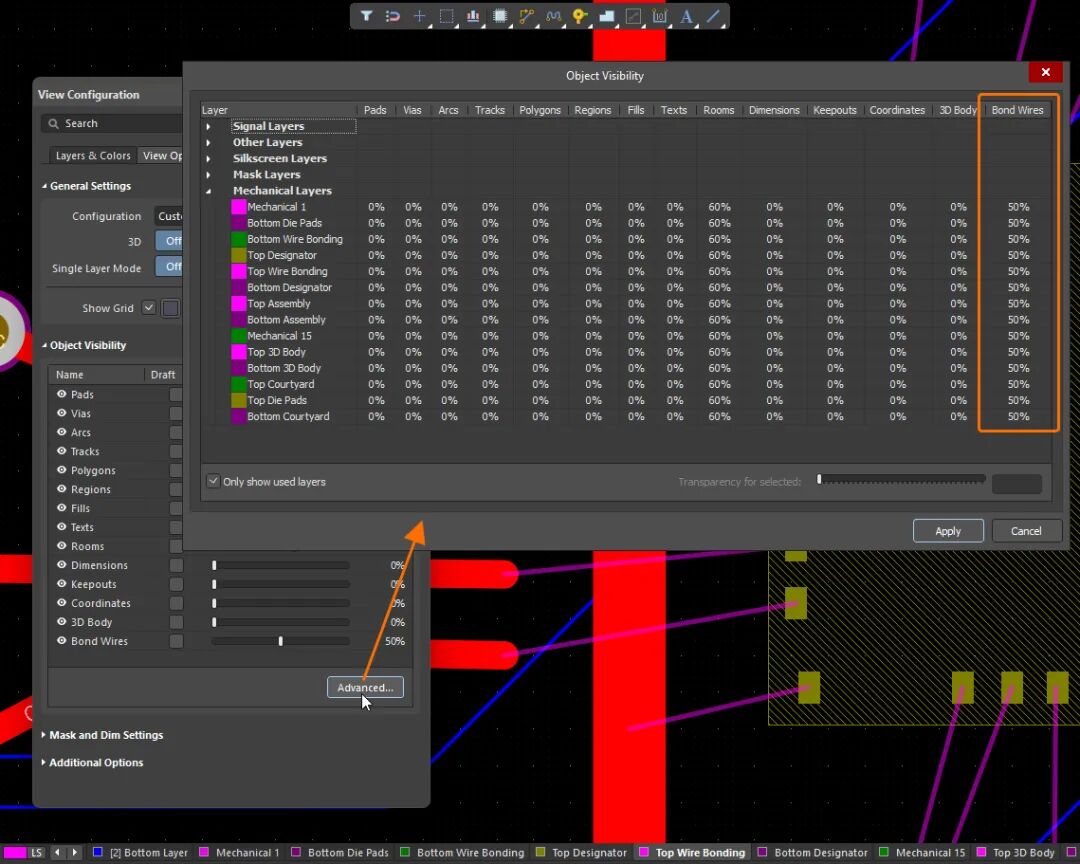Screen dimensions: 1080x864
Task: Toggle the Show Grid checkbox
Action: pos(149,308)
